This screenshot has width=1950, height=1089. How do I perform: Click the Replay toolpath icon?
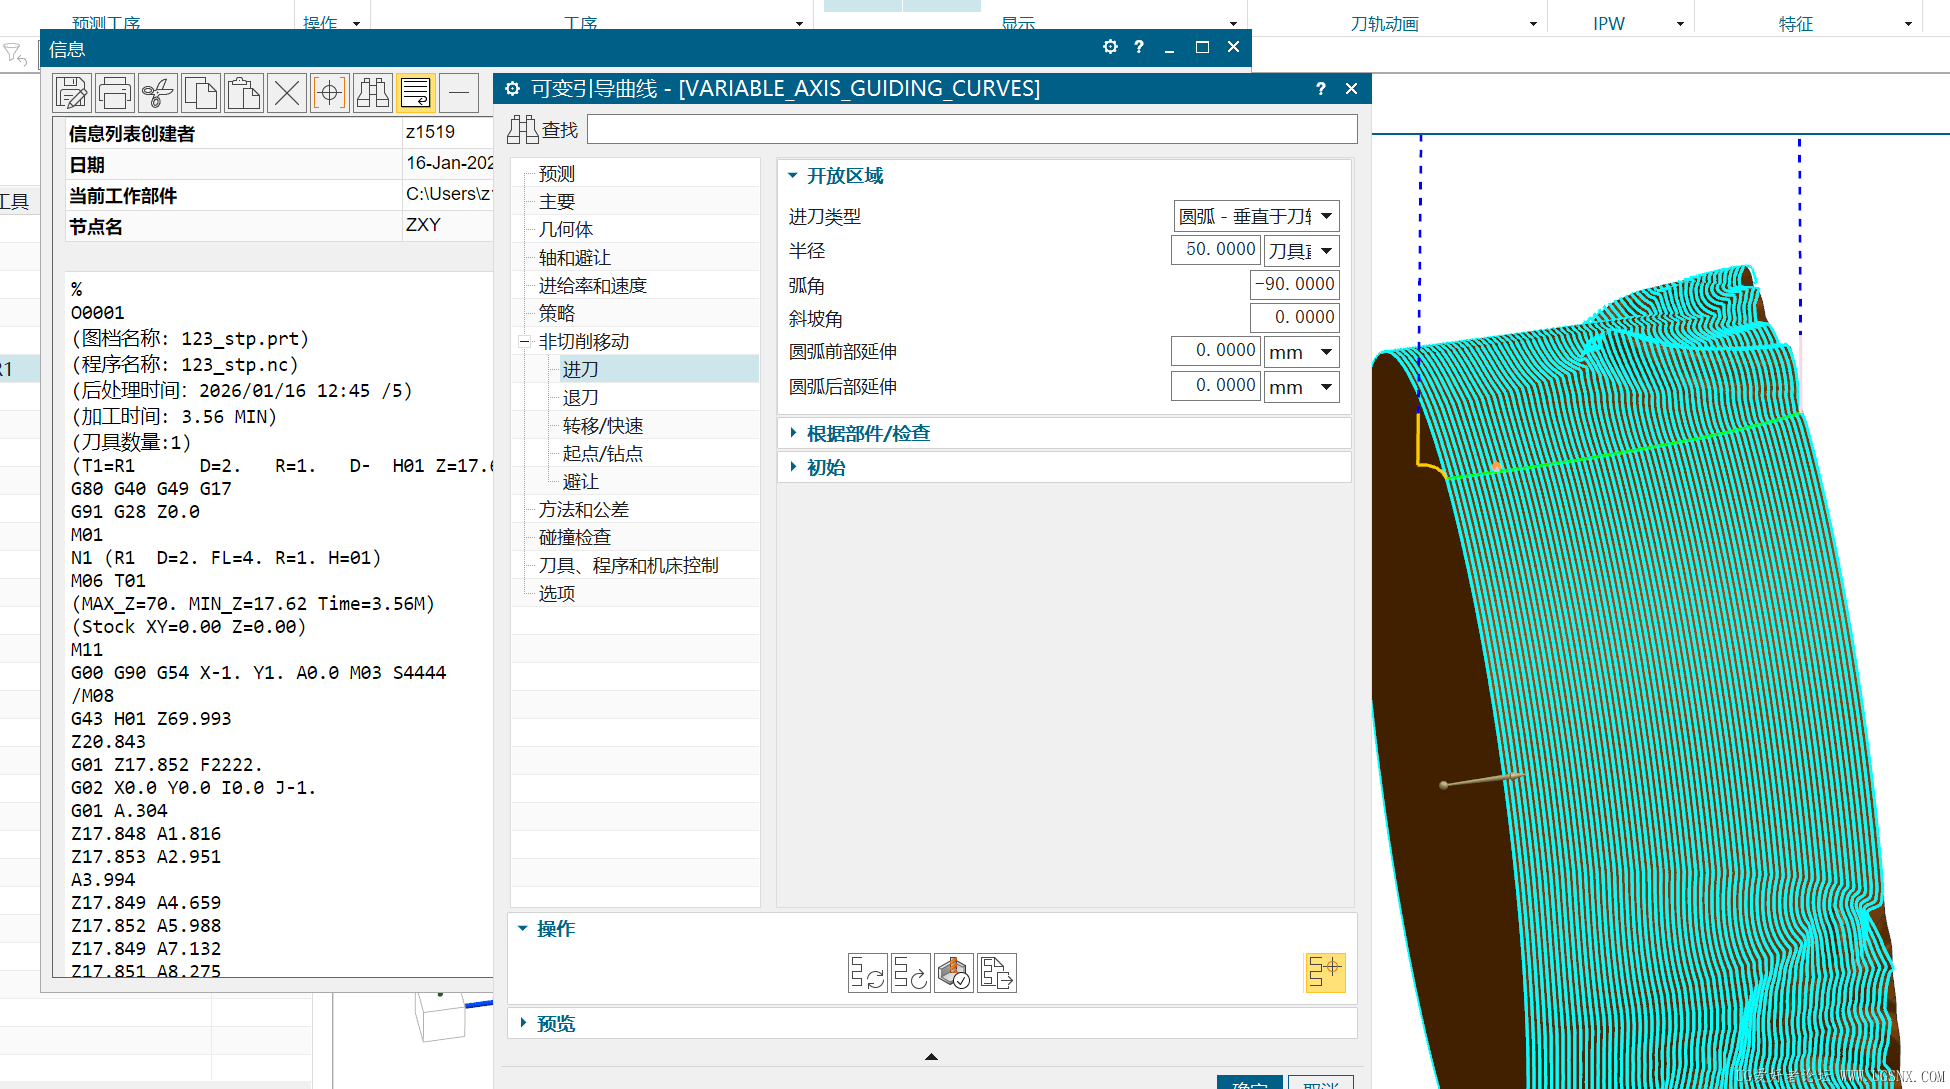(x=911, y=972)
